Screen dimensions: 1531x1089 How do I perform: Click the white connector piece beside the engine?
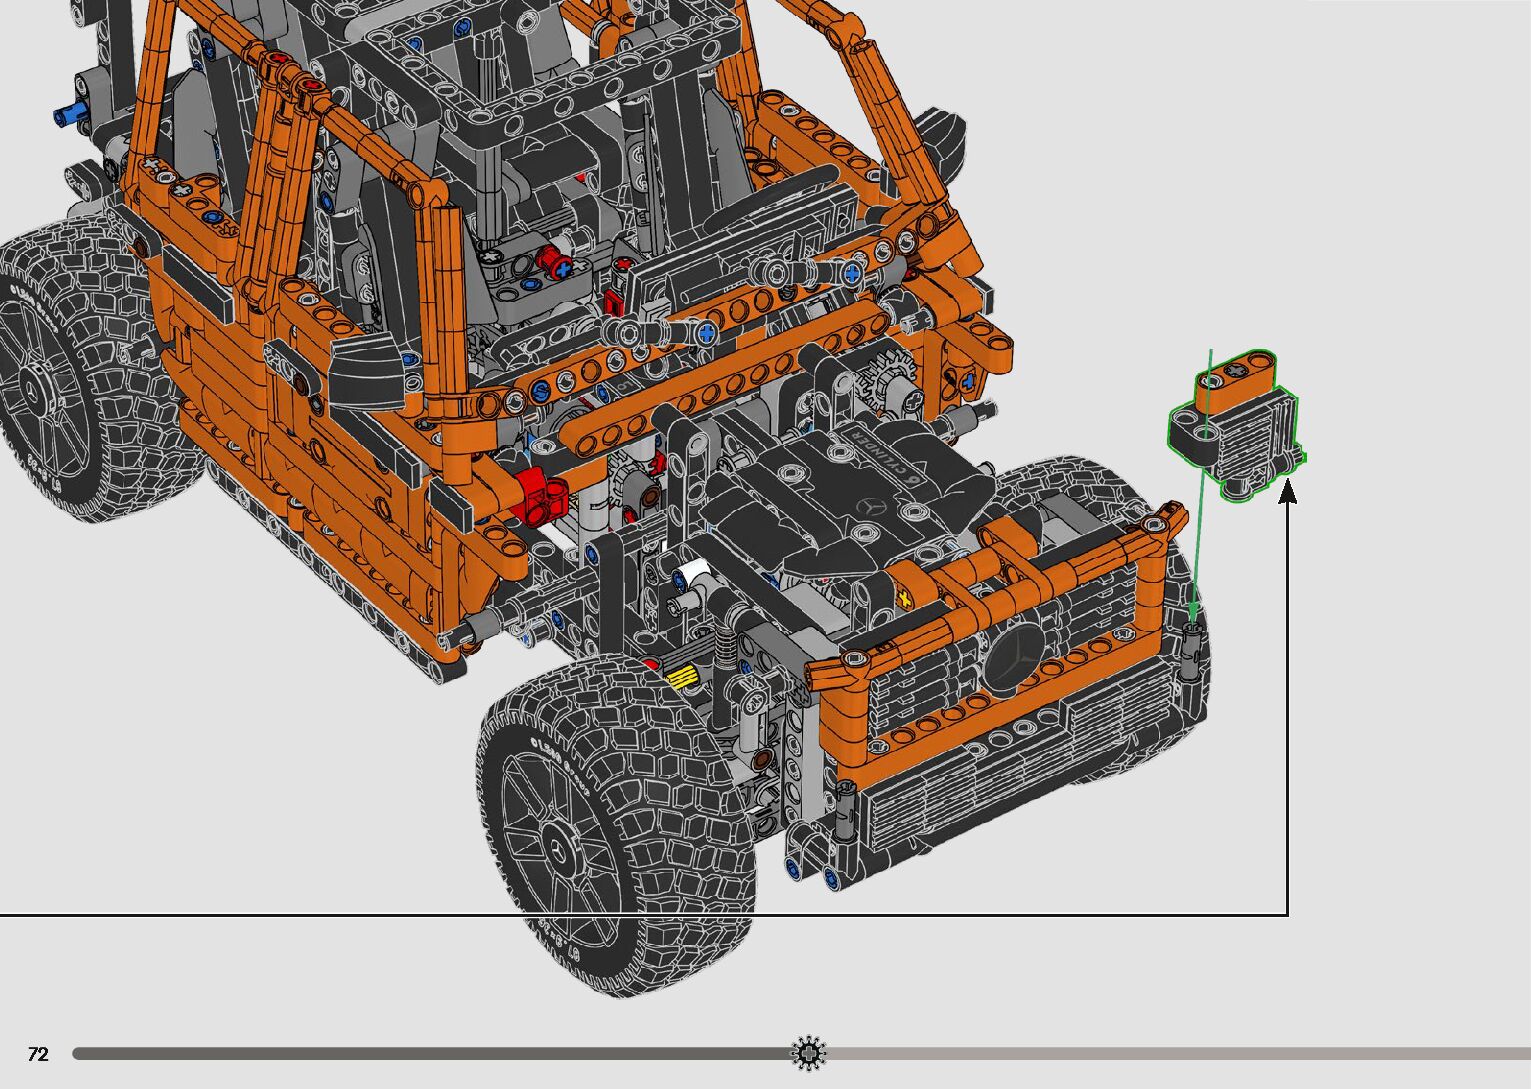(693, 576)
